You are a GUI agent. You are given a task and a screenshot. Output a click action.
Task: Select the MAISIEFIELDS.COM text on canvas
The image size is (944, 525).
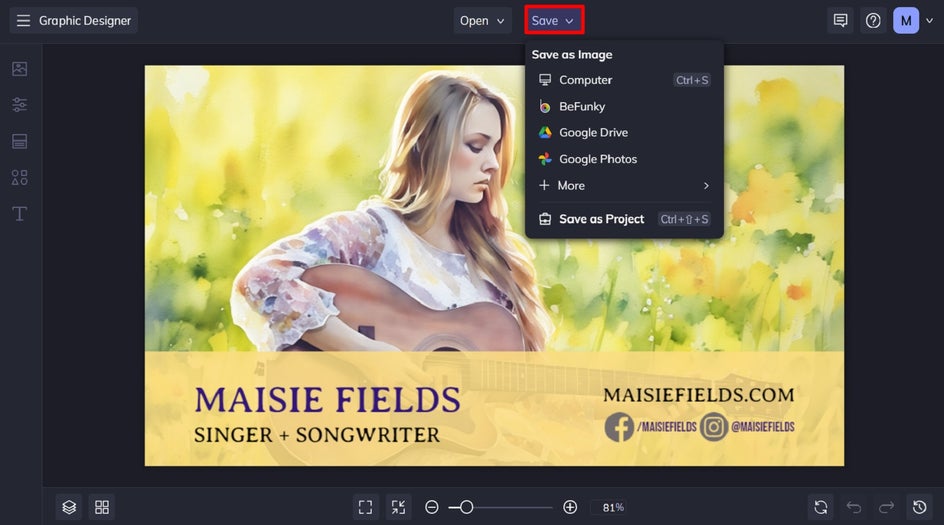(x=698, y=395)
